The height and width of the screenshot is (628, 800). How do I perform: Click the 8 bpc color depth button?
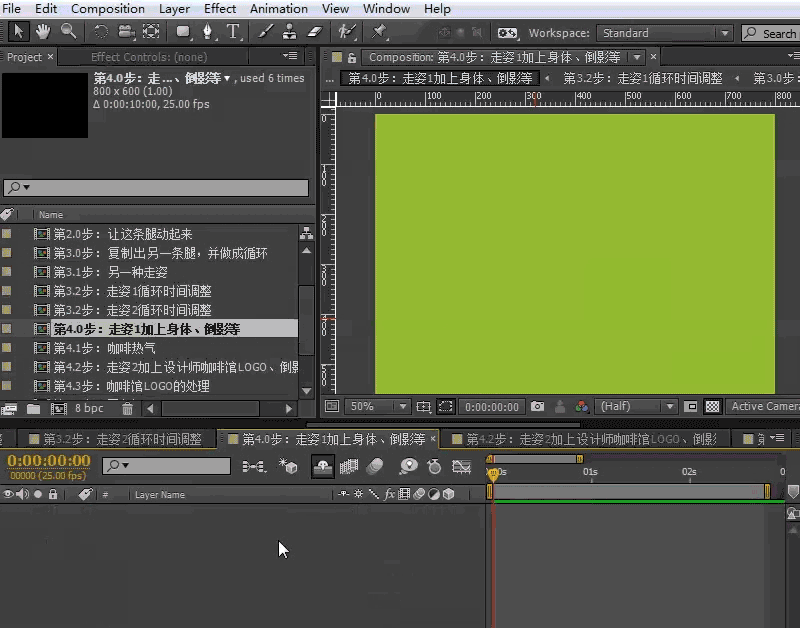(89, 408)
